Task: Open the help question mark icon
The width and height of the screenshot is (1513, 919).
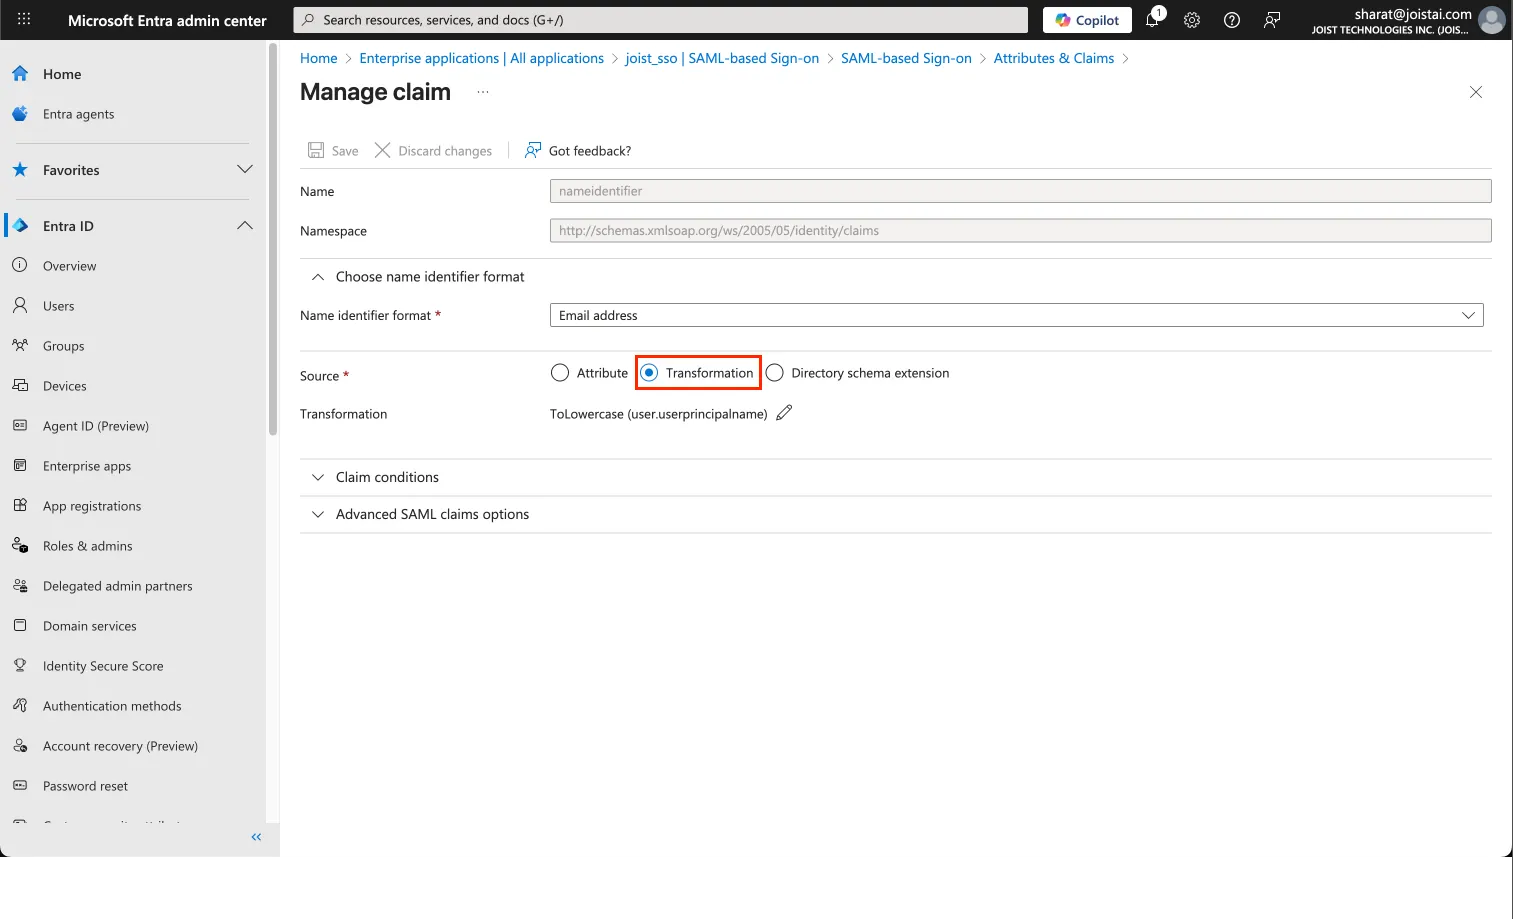Action: click(x=1232, y=20)
